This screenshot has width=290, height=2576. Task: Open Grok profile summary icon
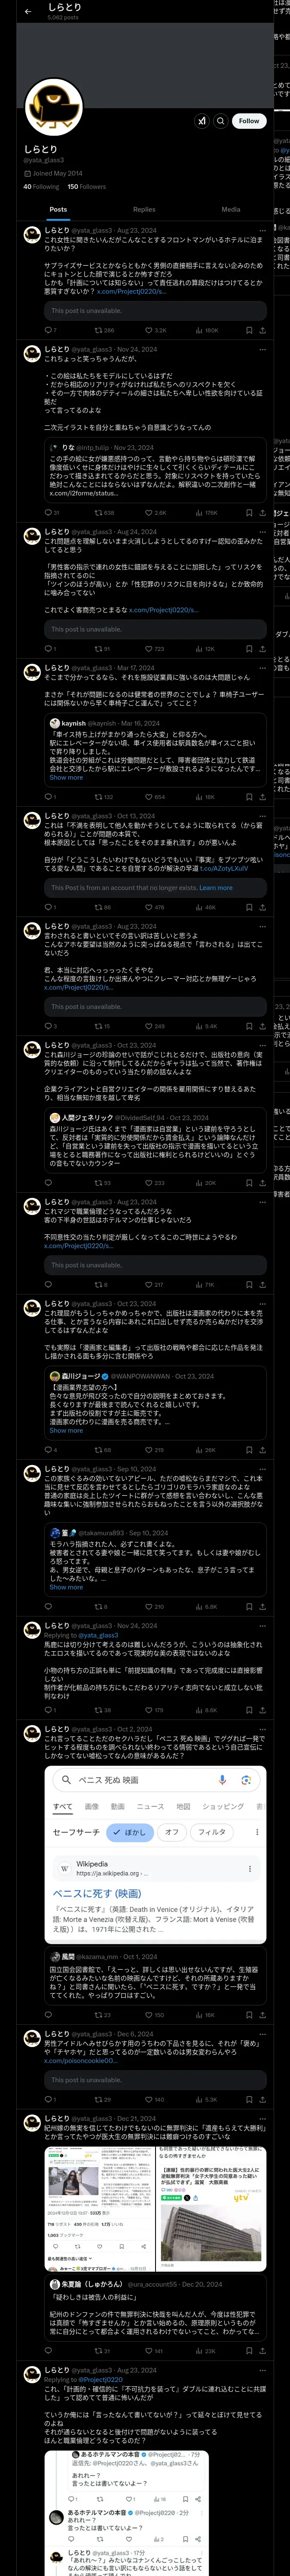coord(202,121)
